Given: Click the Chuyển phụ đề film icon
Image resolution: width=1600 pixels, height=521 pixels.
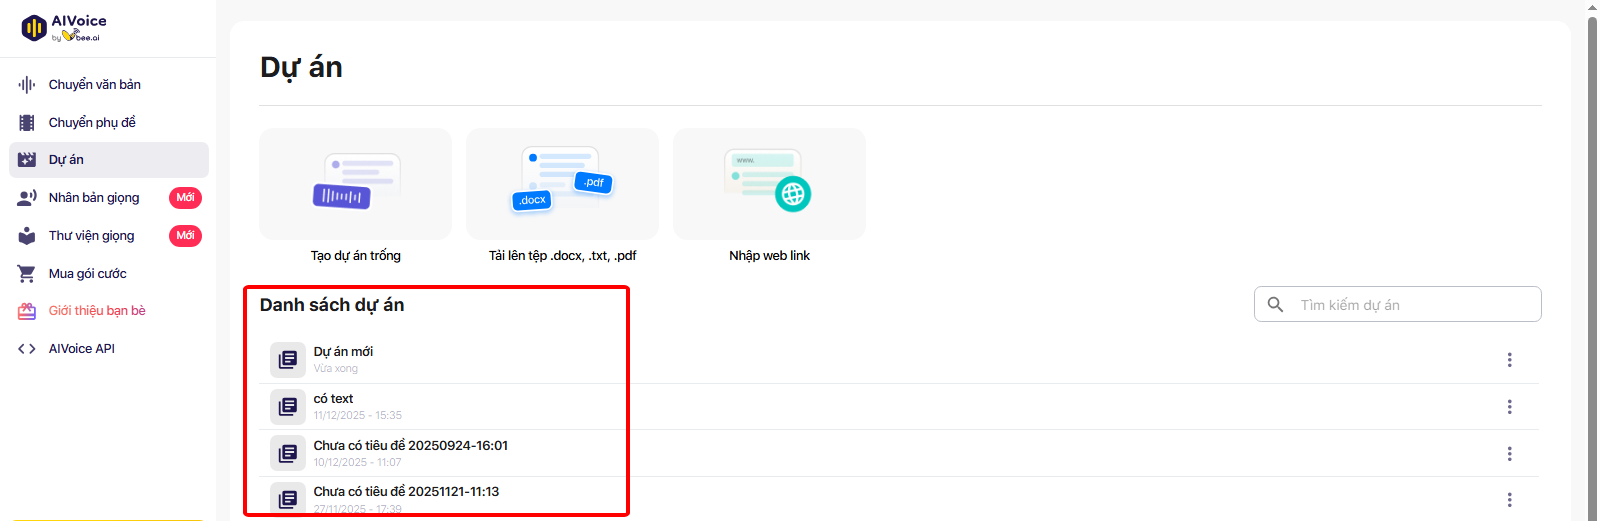Looking at the screenshot, I should click(x=27, y=123).
